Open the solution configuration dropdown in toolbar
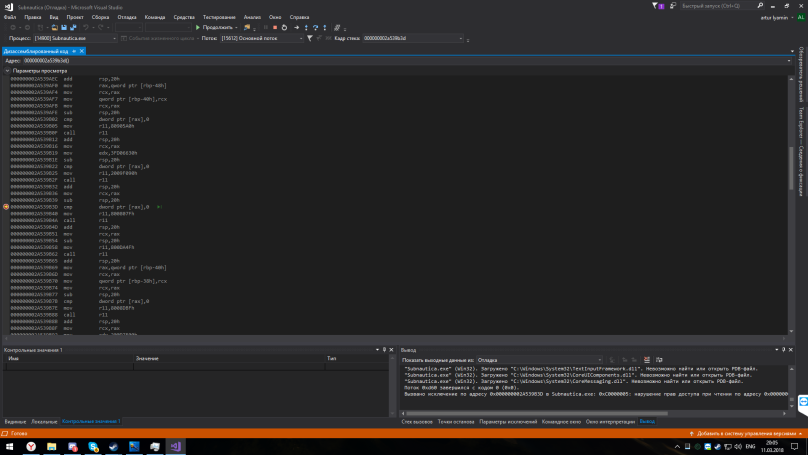Viewport: 808px width, 455px height. pos(129,27)
